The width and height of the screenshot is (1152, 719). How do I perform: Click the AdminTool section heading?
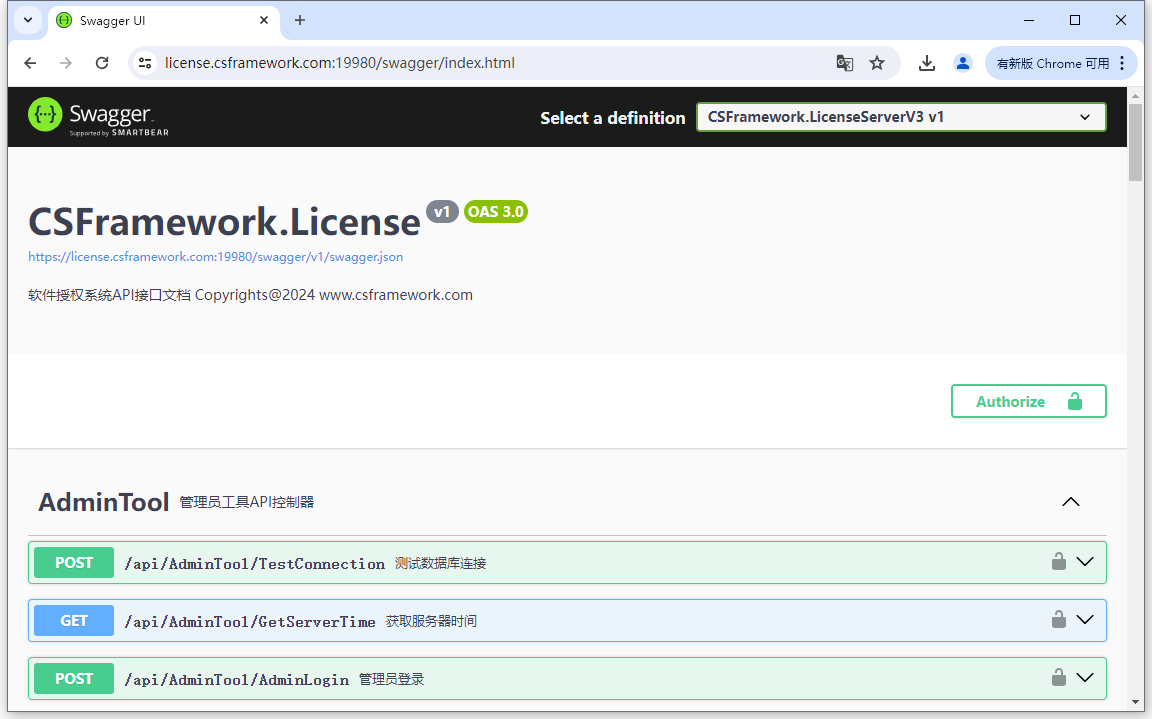click(x=104, y=502)
